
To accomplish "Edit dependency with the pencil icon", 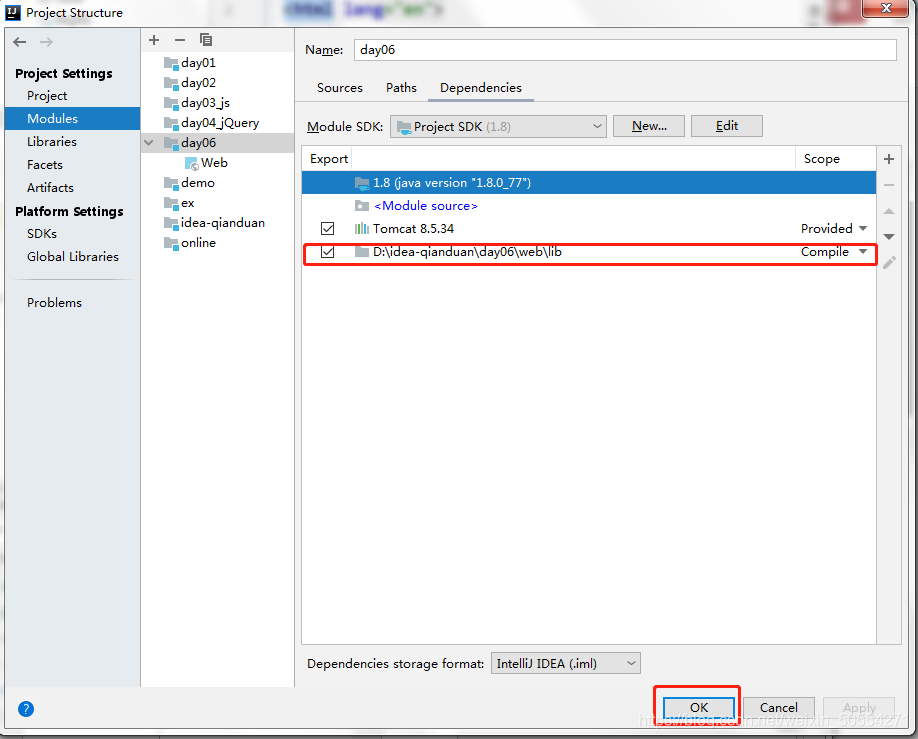I will click(x=889, y=263).
